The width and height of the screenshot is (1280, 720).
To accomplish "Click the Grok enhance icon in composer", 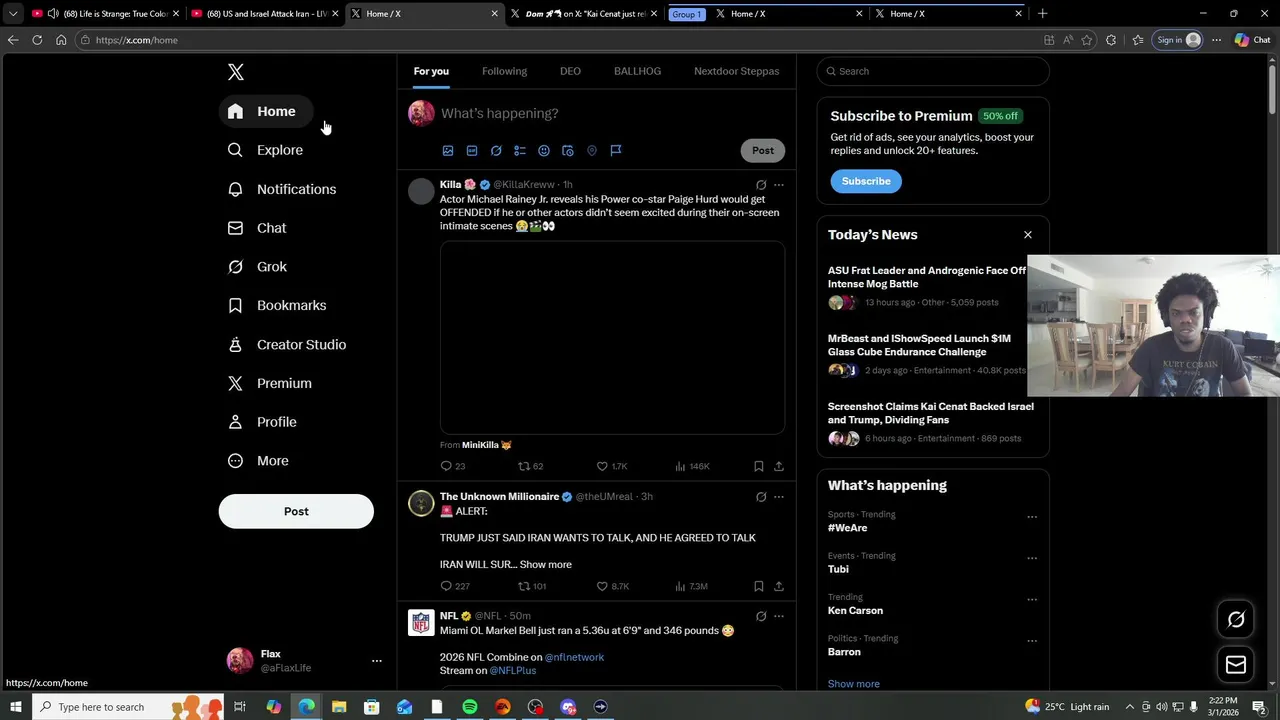I will [496, 150].
